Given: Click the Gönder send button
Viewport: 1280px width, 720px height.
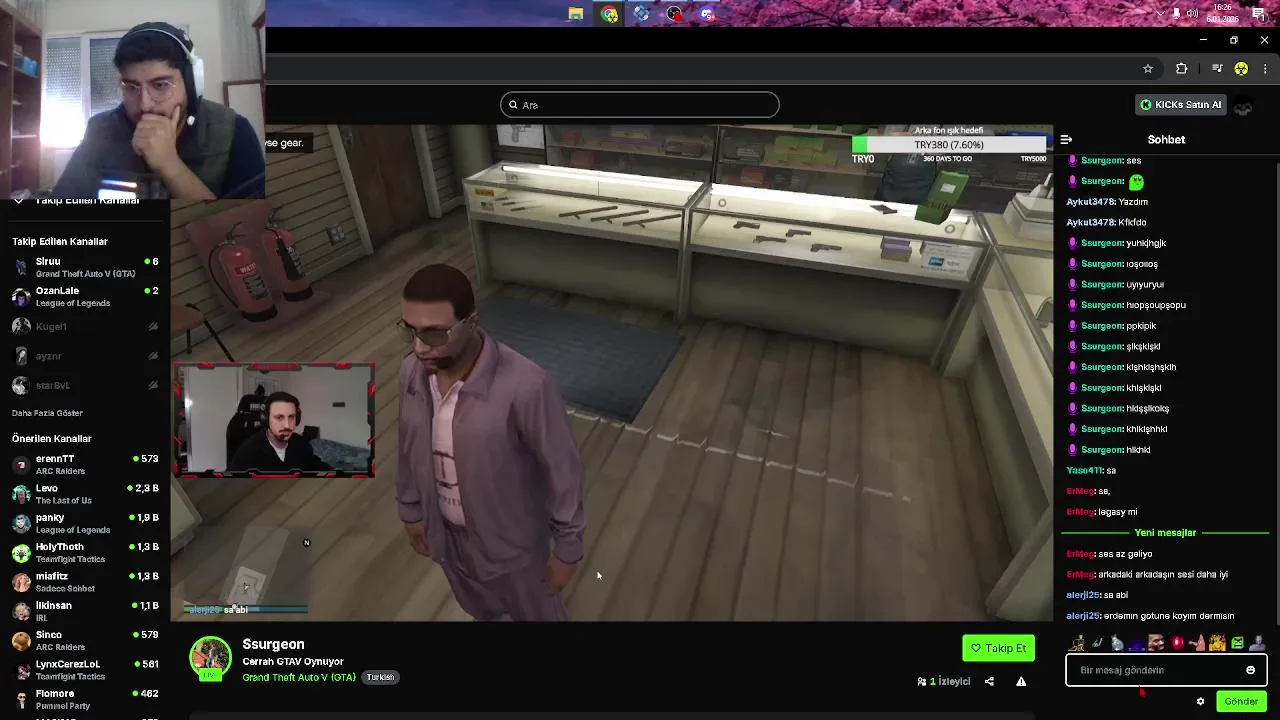Looking at the screenshot, I should tap(1241, 701).
